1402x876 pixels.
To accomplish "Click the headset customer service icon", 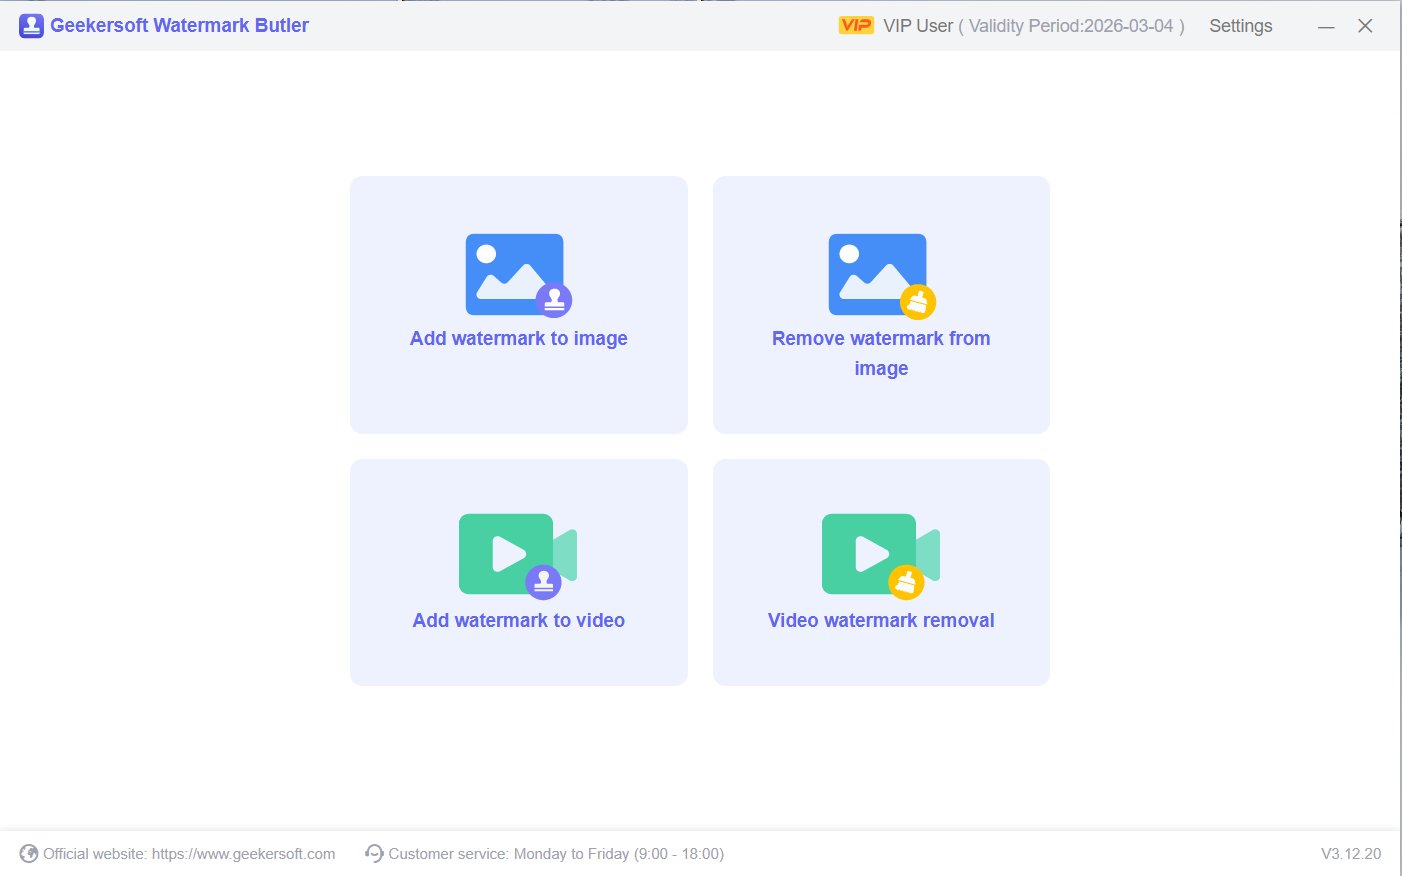I will pyautogui.click(x=374, y=854).
